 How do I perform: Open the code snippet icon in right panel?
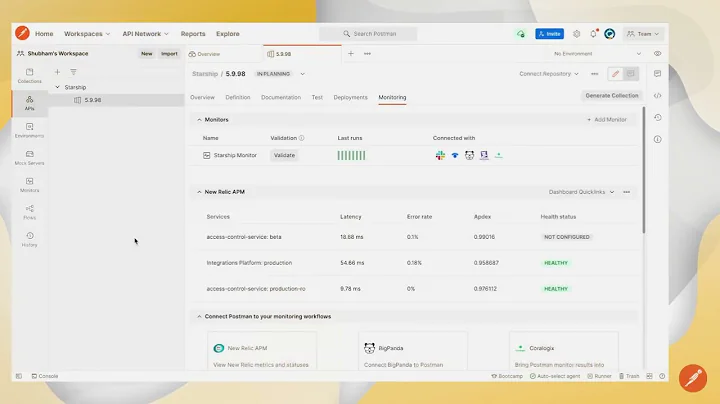[658, 96]
